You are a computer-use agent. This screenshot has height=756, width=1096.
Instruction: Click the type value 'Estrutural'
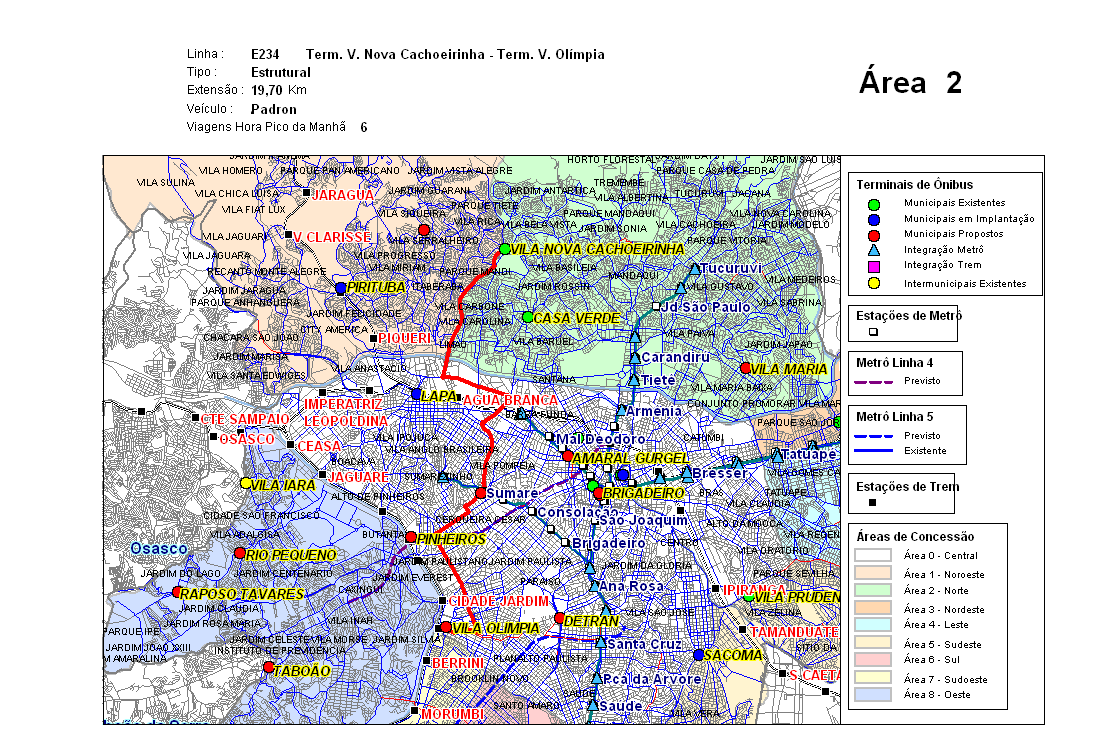coord(280,73)
